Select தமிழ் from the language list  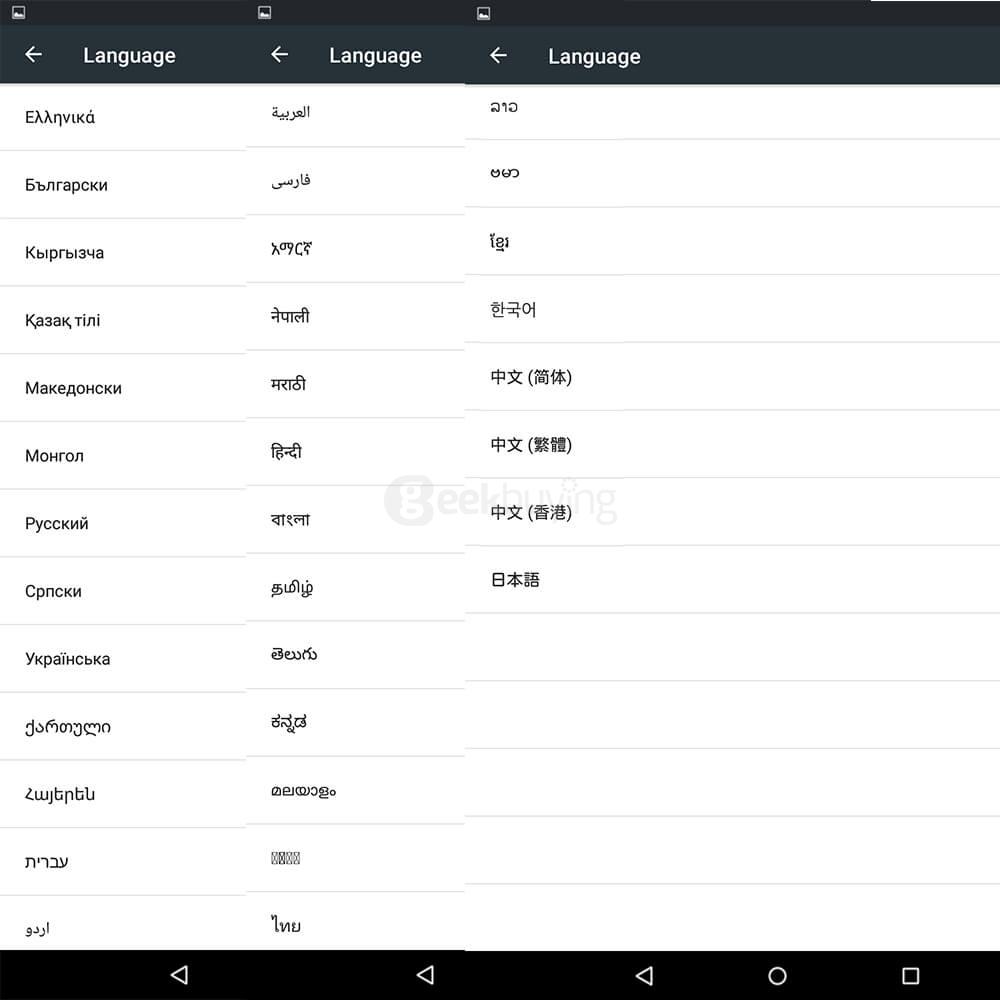click(292, 588)
